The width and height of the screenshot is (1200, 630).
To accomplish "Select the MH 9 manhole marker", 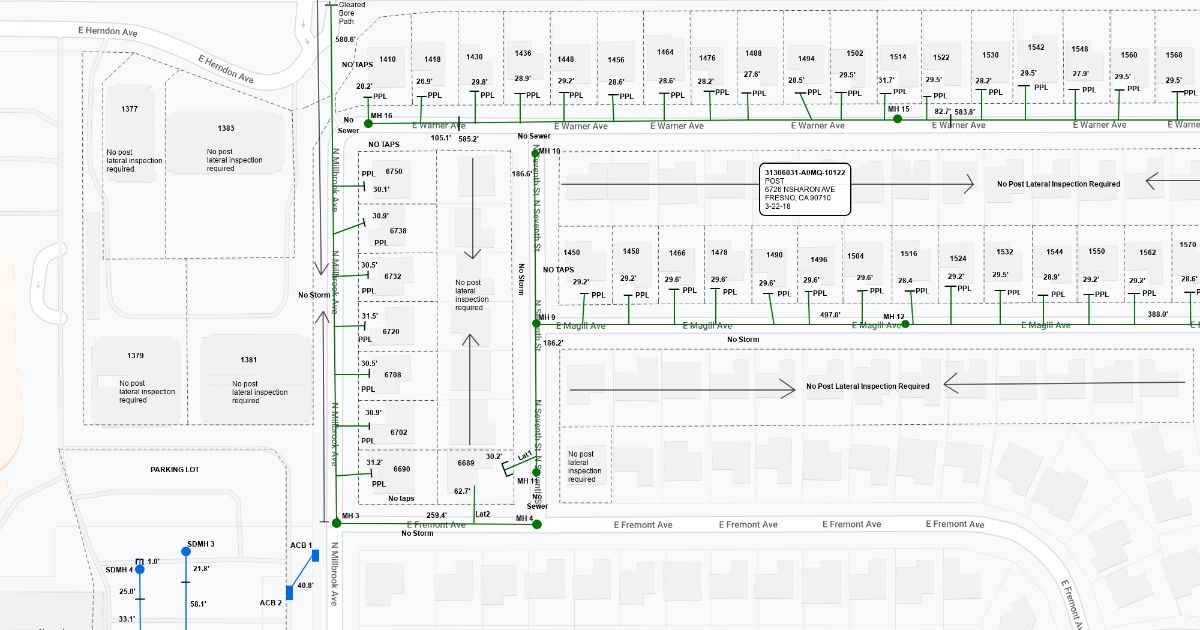I will [x=536, y=323].
